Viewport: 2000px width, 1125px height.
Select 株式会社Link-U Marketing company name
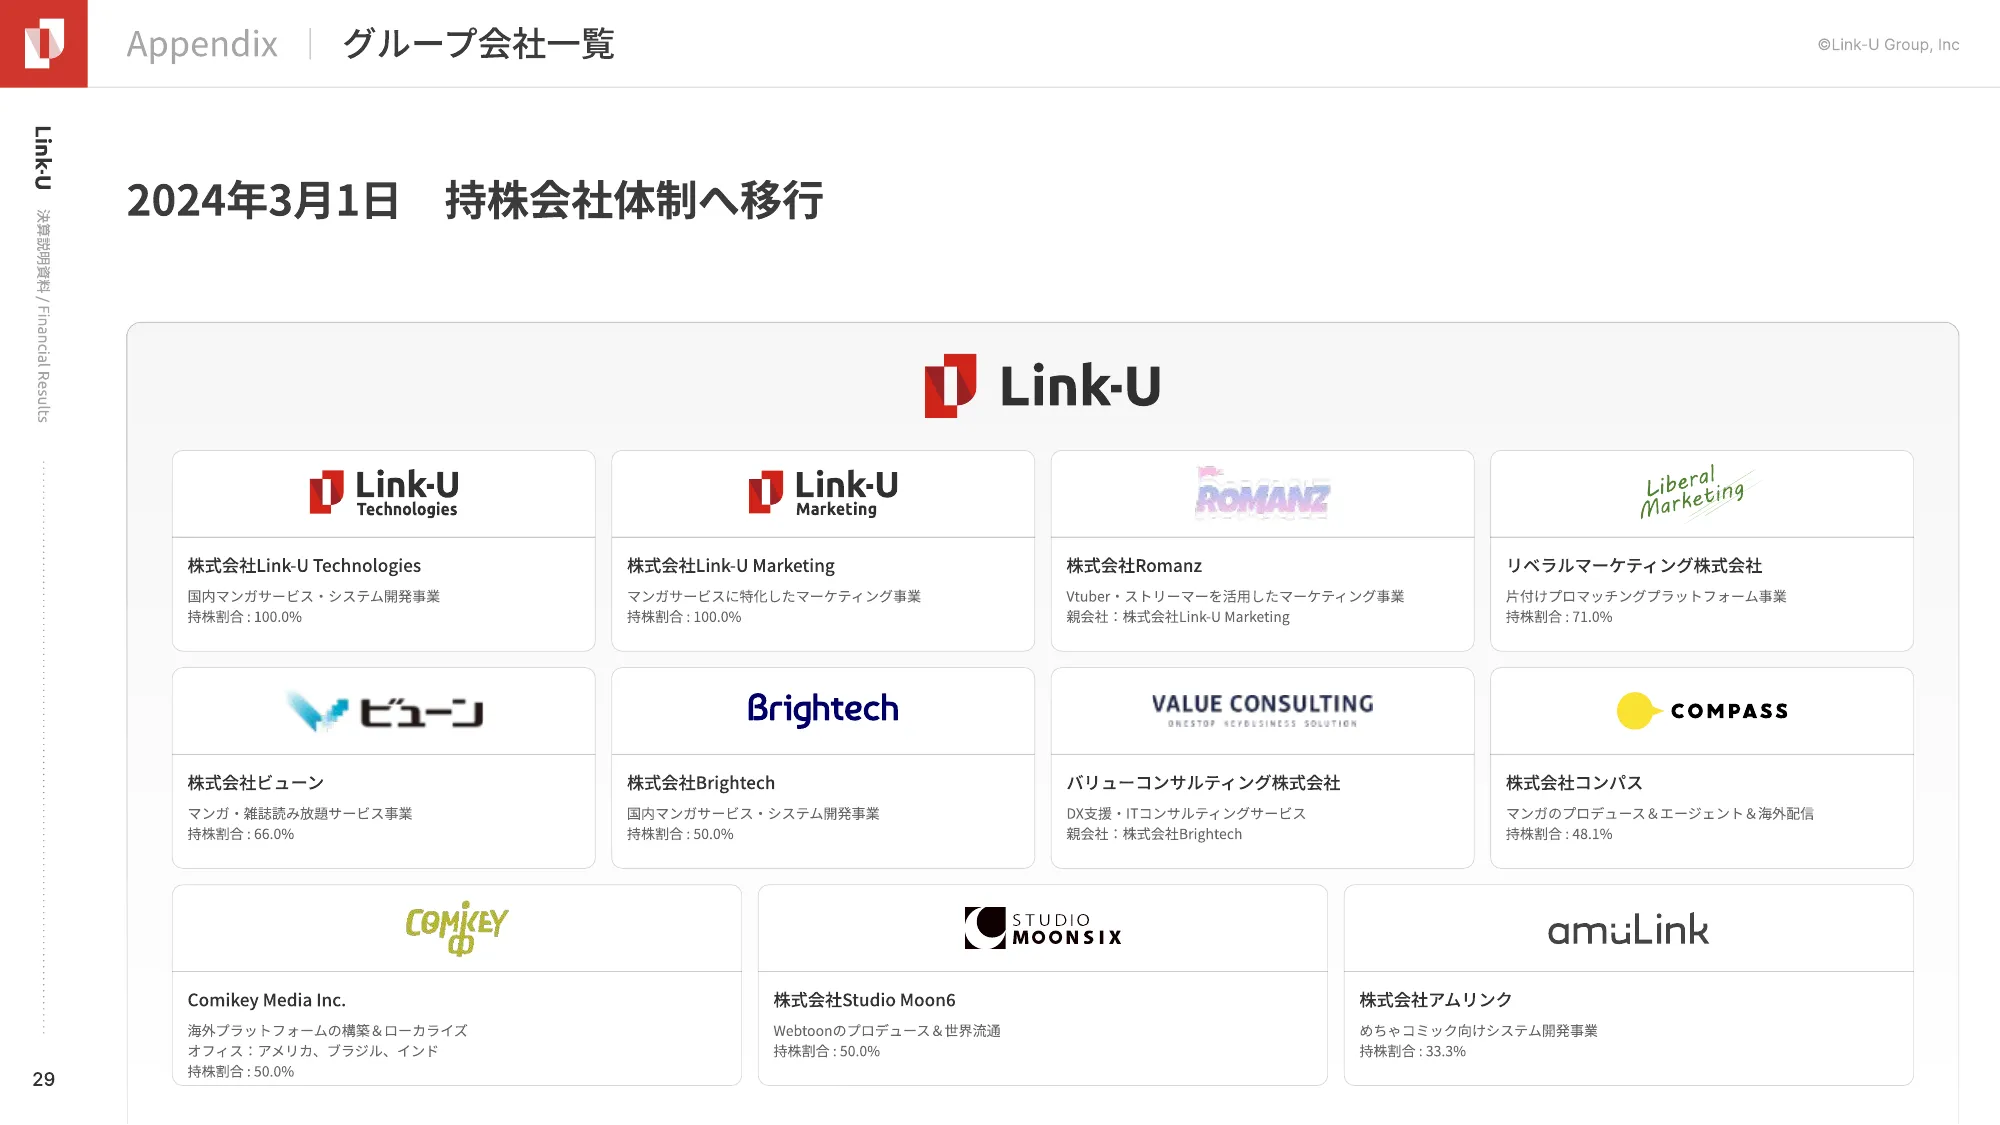731,566
